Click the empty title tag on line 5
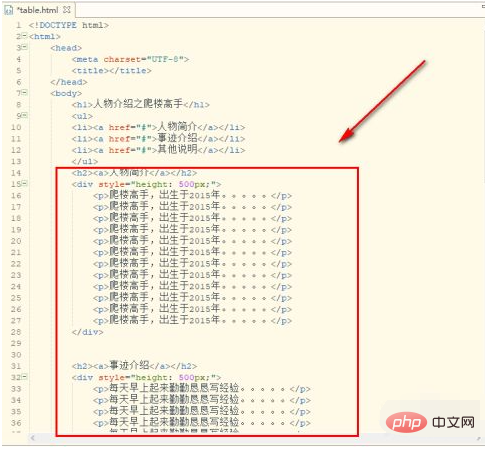This screenshot has width=485, height=455. 112,71
